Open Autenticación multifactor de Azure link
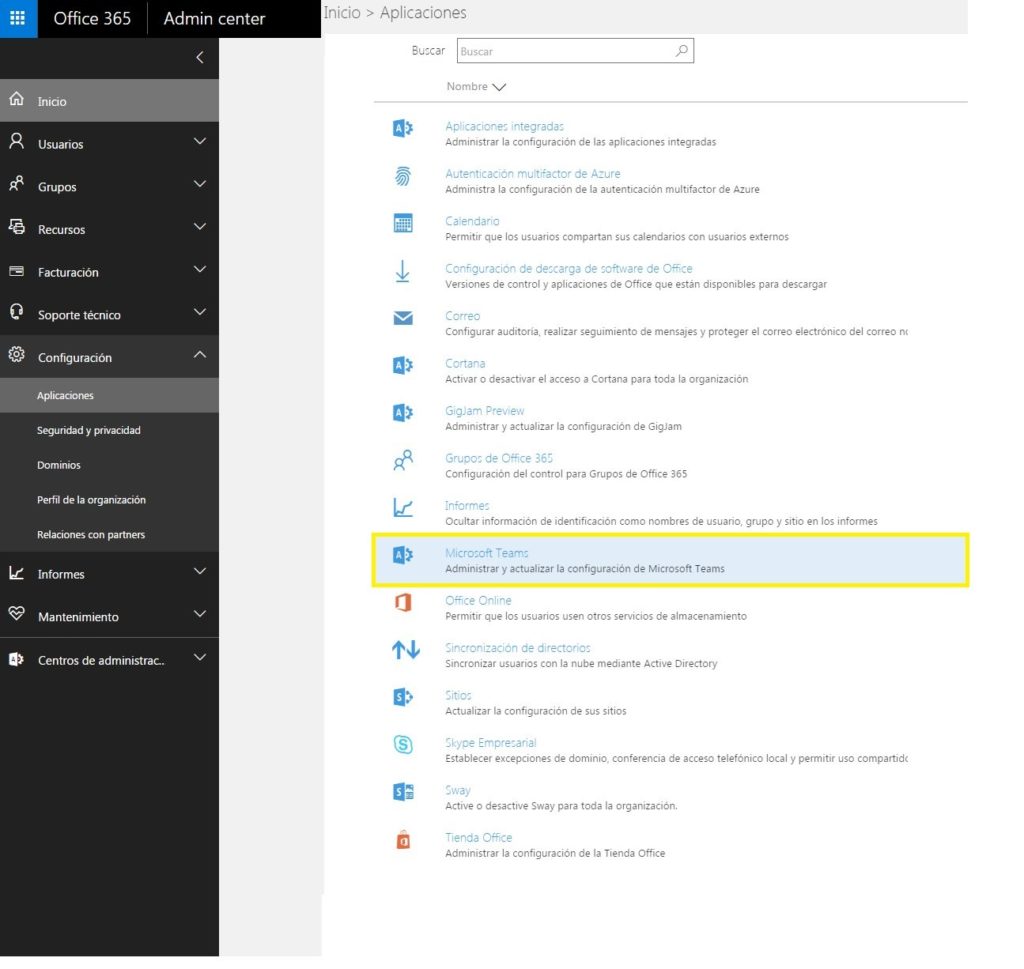This screenshot has height=969, width=1024. tap(532, 174)
